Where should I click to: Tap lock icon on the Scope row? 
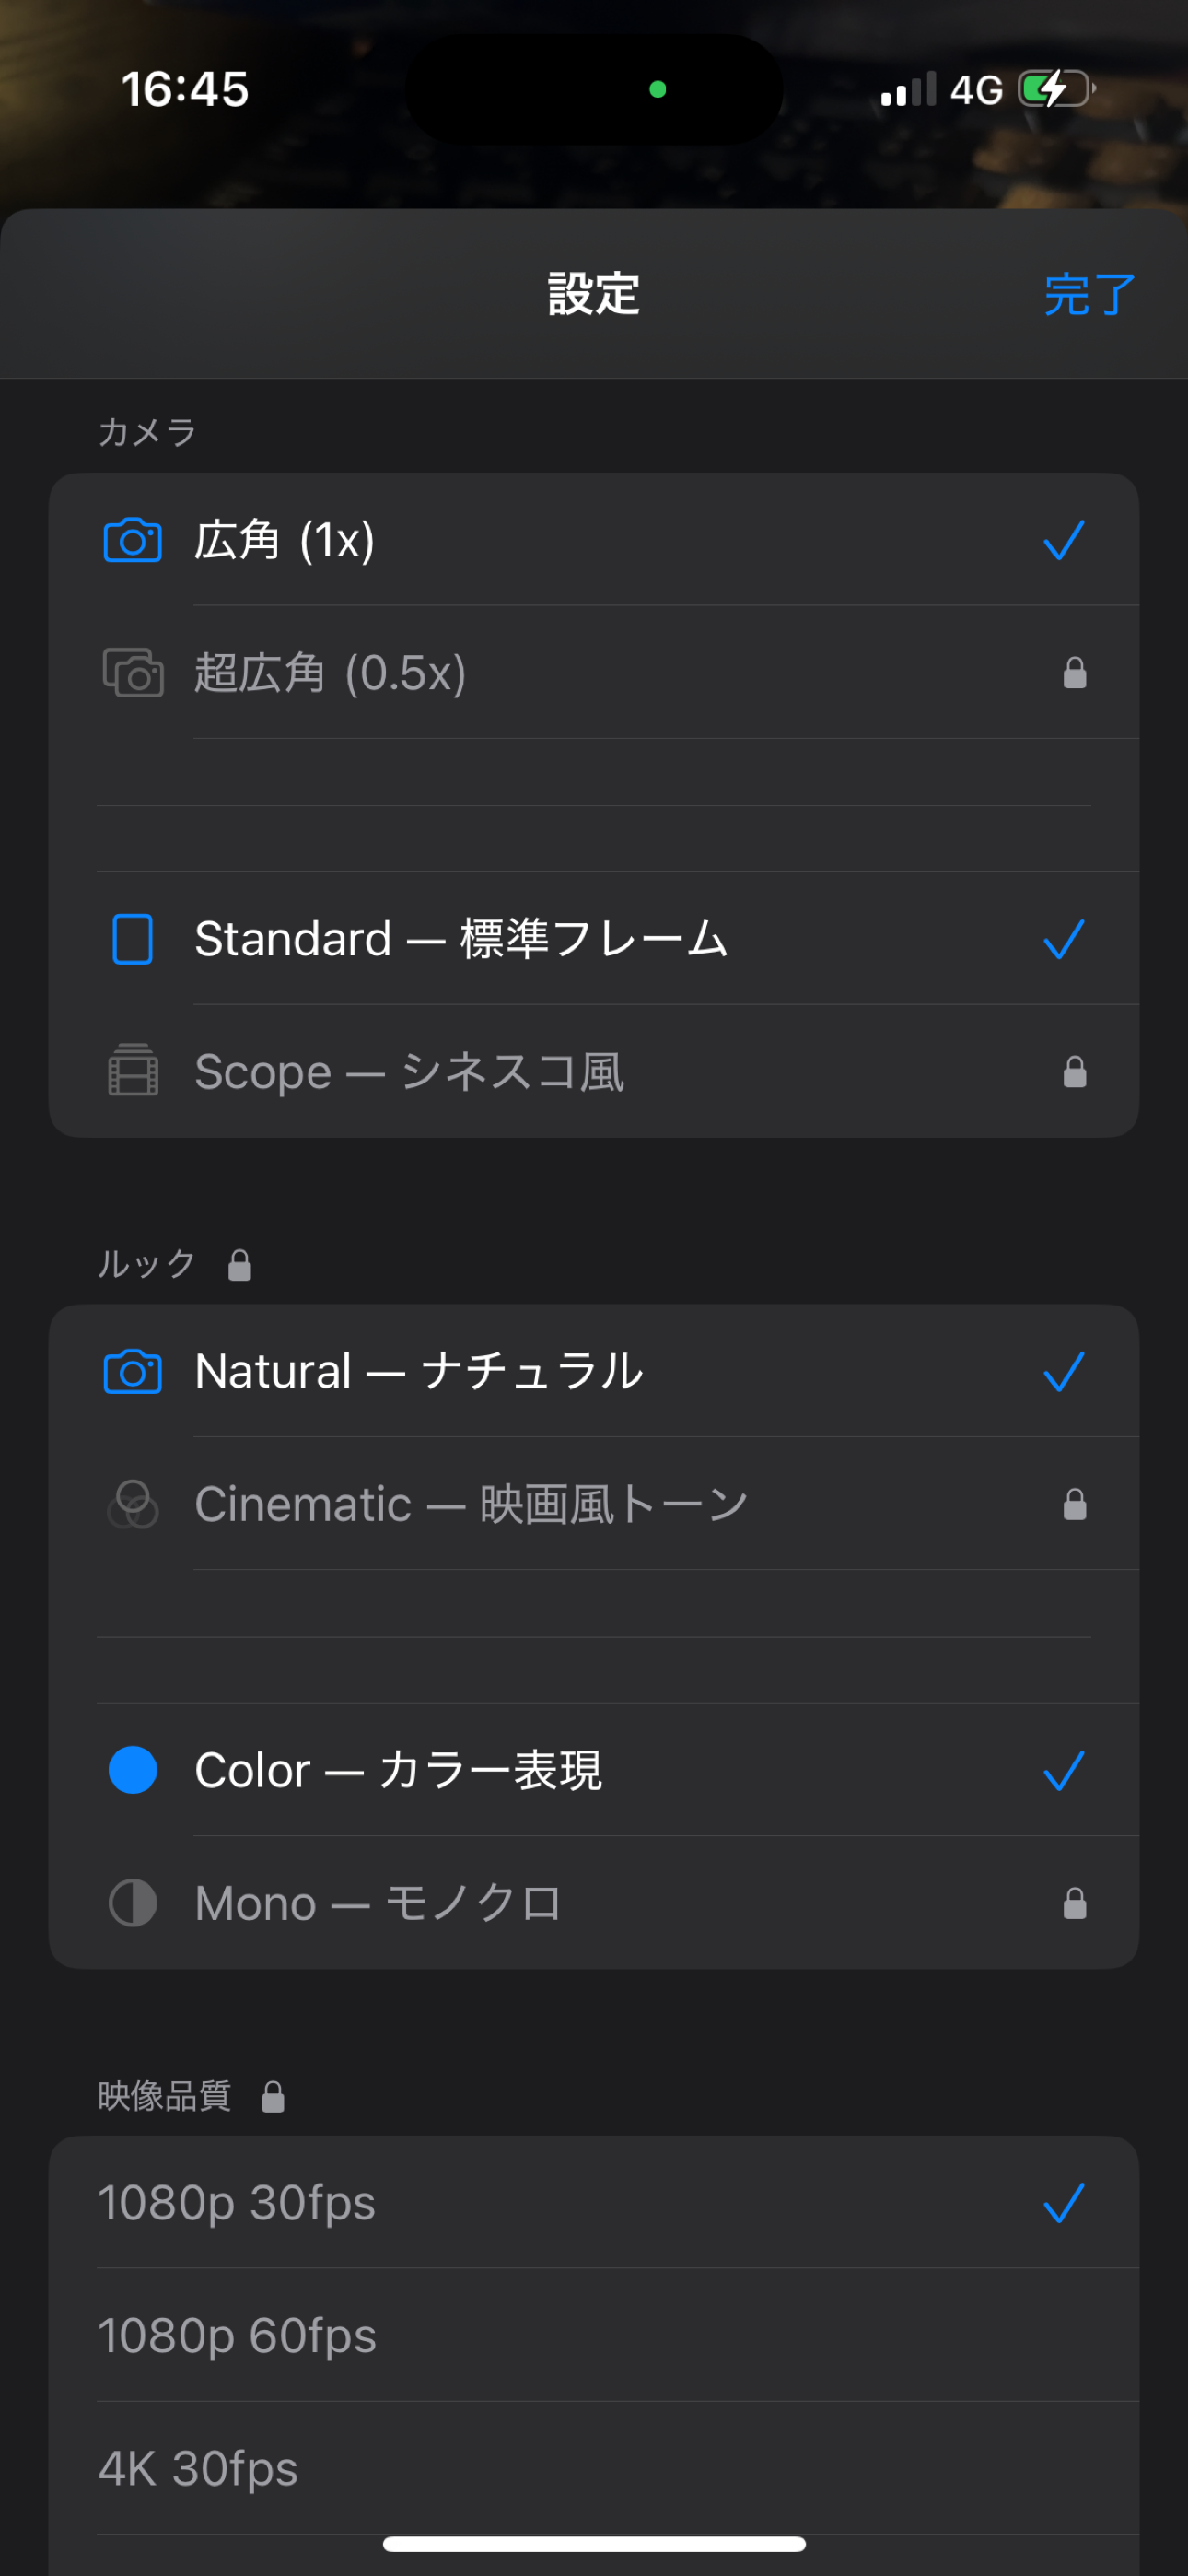[x=1075, y=1071]
